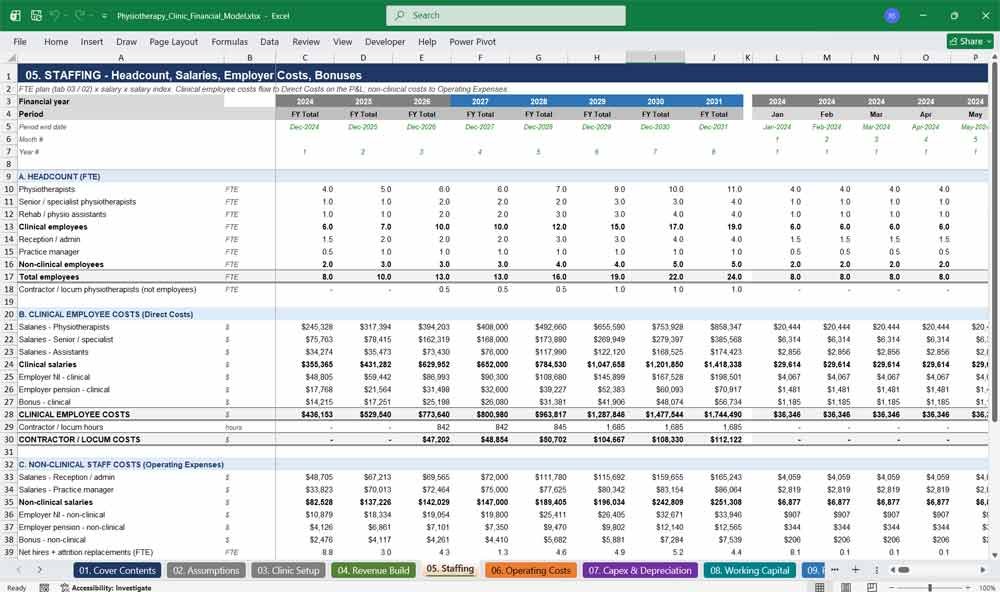
Task: Click the Search box in title bar
Action: (505, 15)
